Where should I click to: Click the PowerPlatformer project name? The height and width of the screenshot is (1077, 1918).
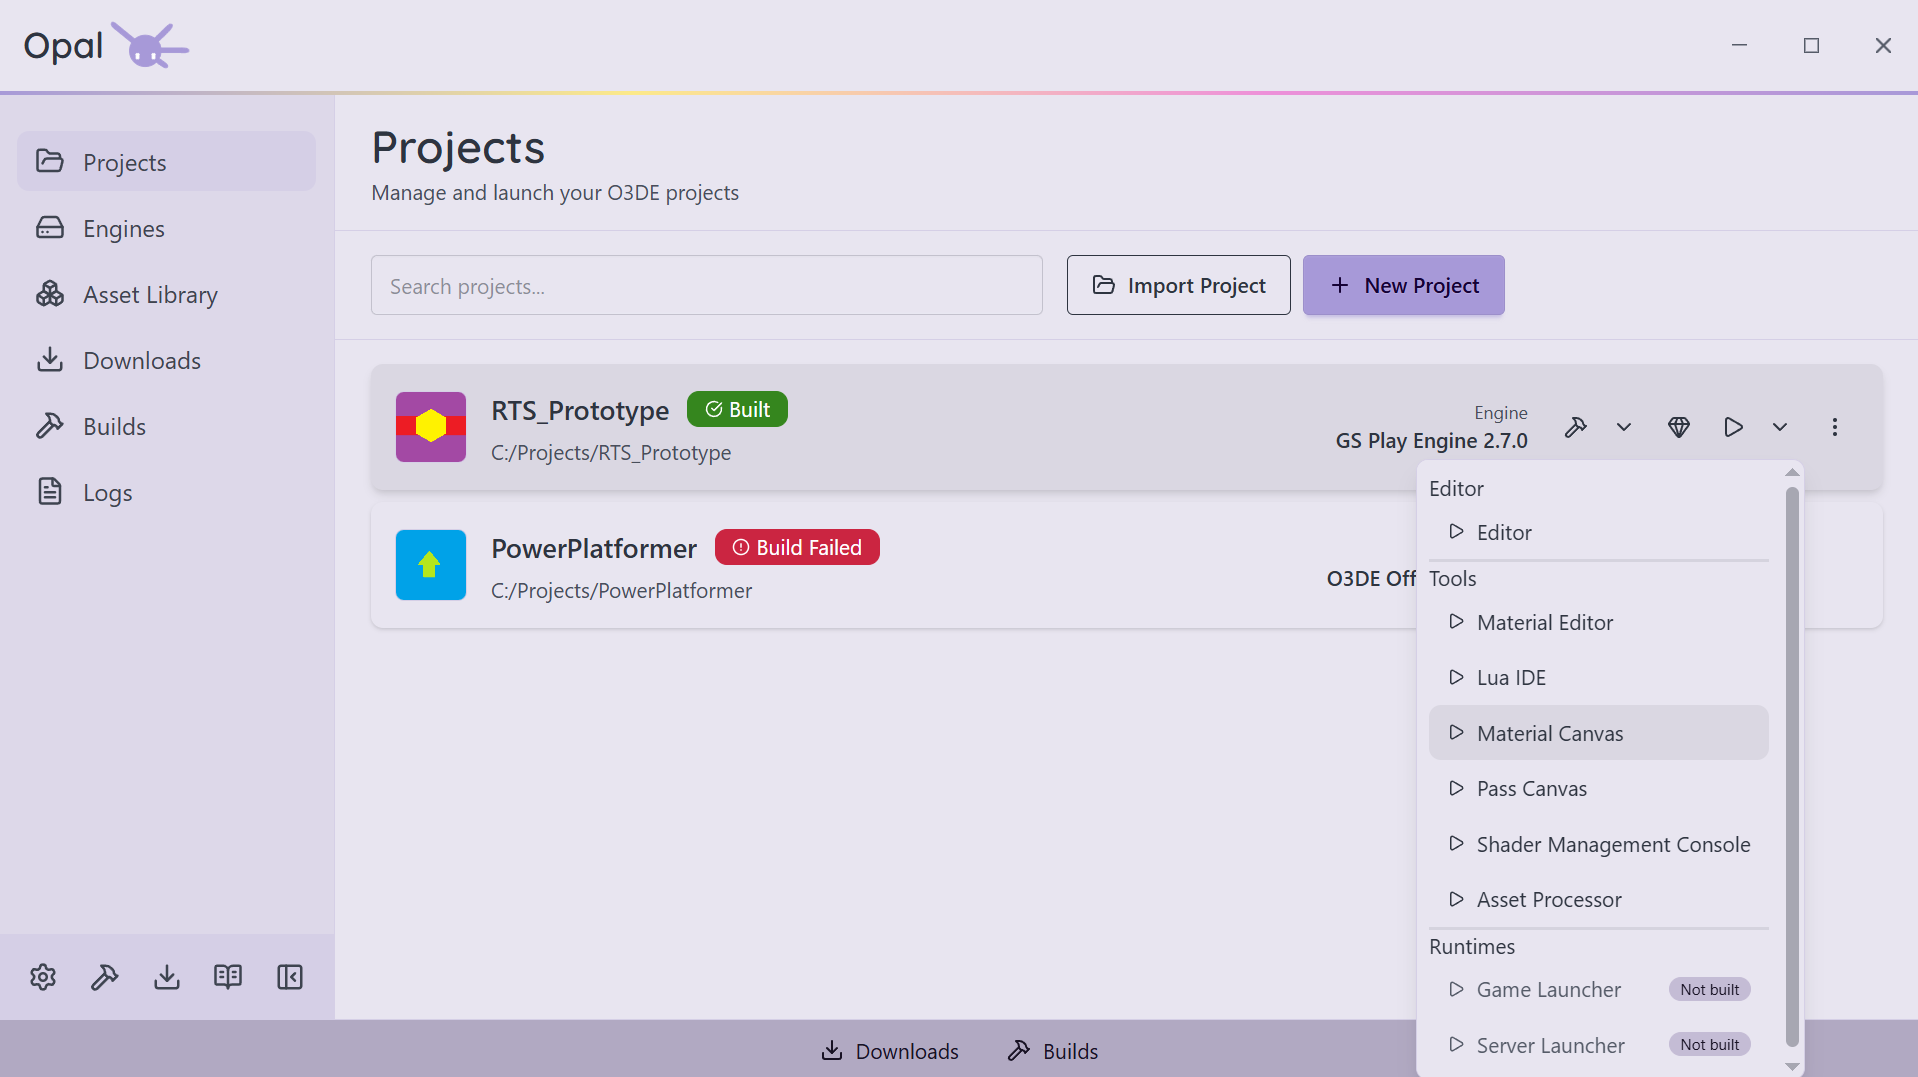[x=594, y=548]
